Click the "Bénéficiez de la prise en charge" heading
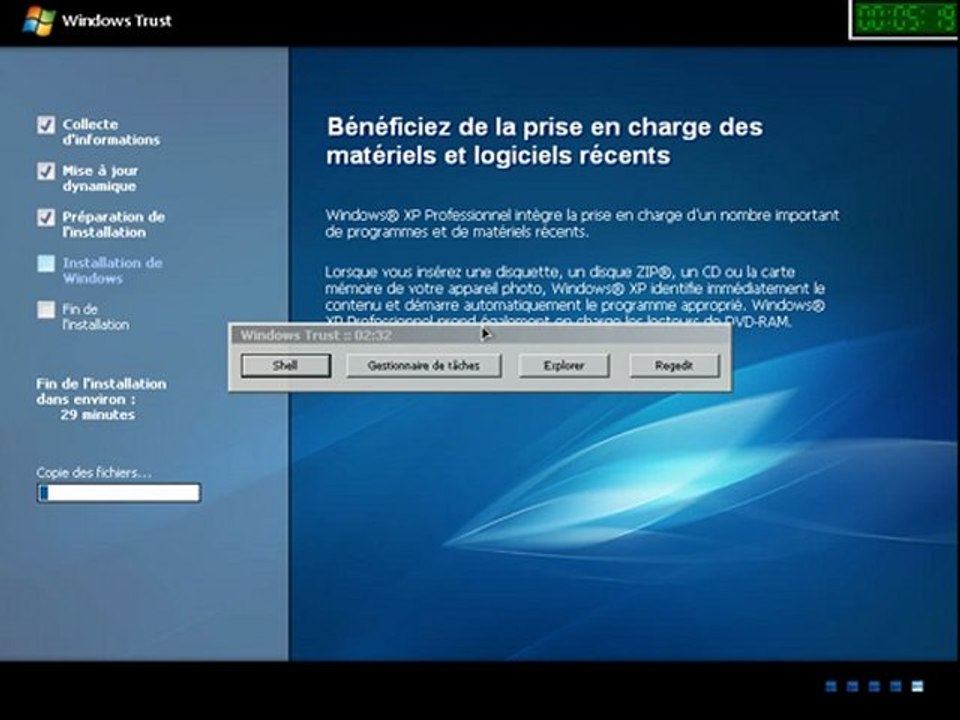This screenshot has width=960, height=720. [x=545, y=141]
